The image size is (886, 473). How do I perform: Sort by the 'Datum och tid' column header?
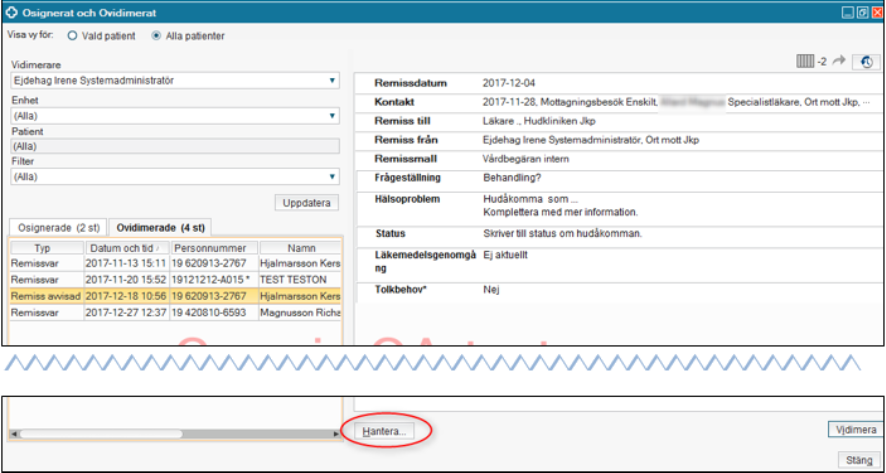pos(121,247)
